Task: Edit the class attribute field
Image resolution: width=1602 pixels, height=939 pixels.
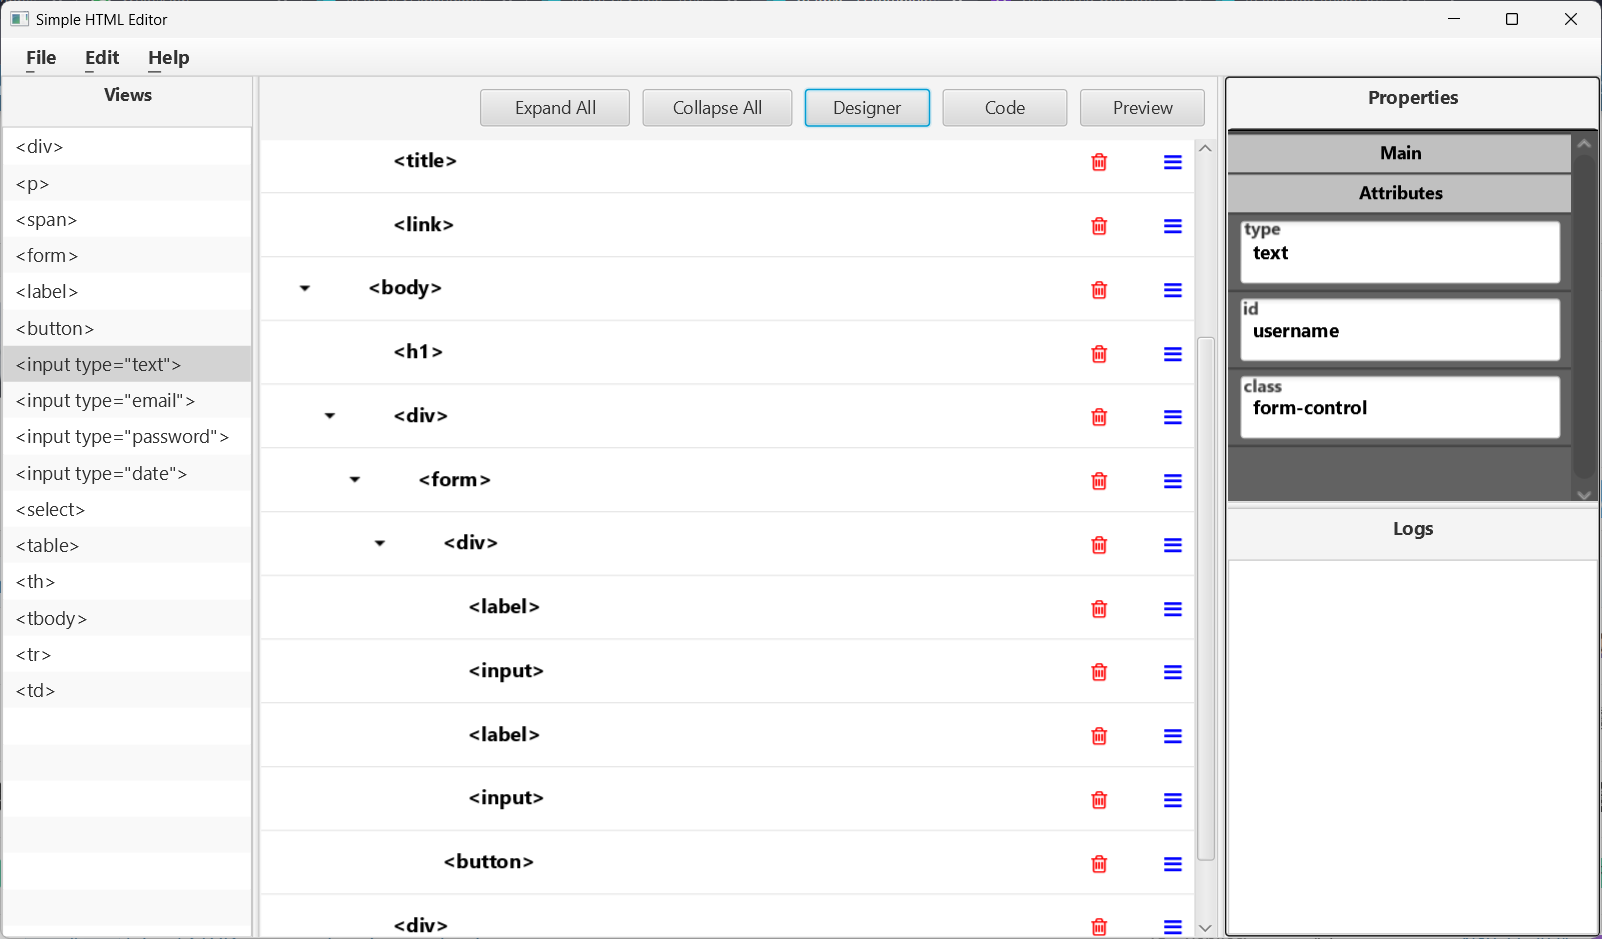Action: click(1400, 407)
